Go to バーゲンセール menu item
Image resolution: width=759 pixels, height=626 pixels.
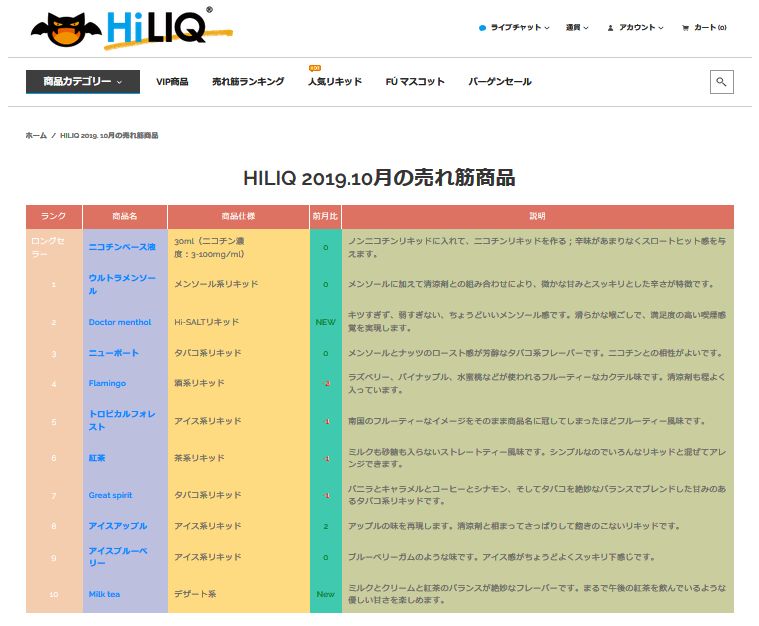500,82
